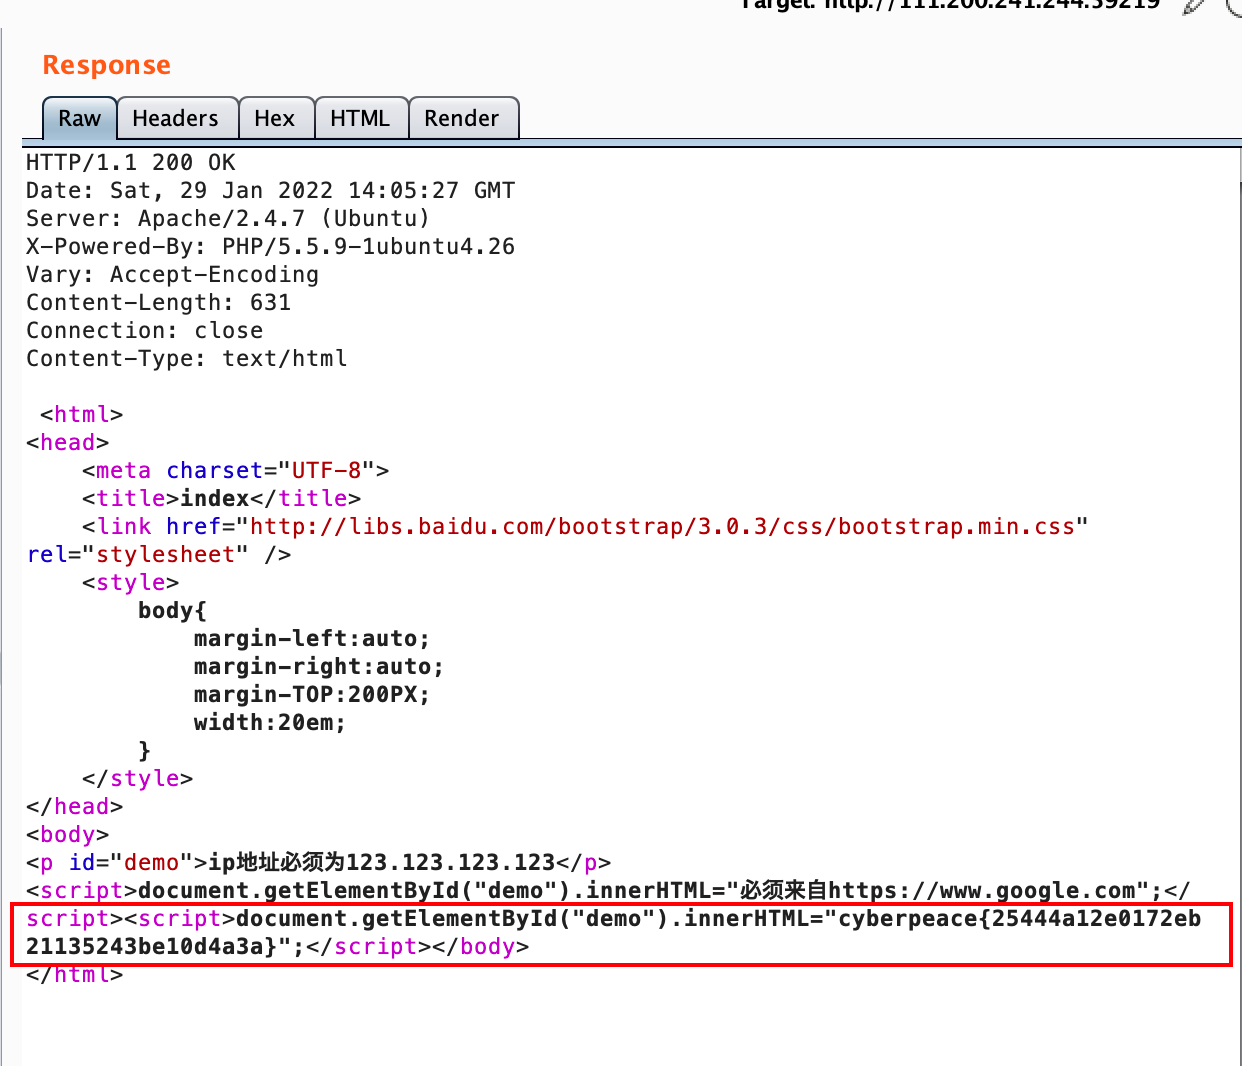This screenshot has width=1242, height=1066.
Task: Select the HTML tab
Action: (x=361, y=118)
